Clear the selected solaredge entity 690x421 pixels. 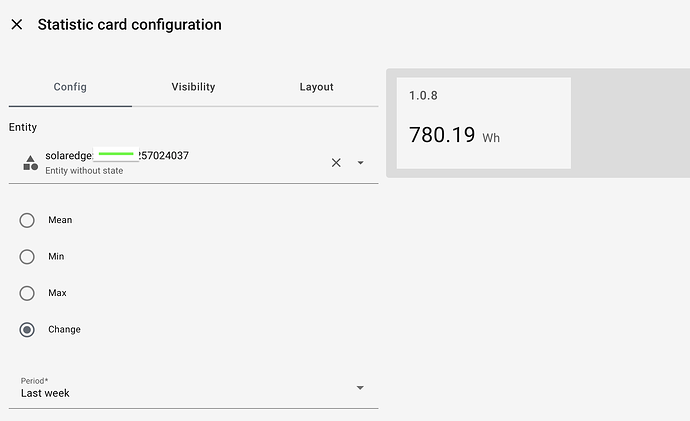click(336, 162)
